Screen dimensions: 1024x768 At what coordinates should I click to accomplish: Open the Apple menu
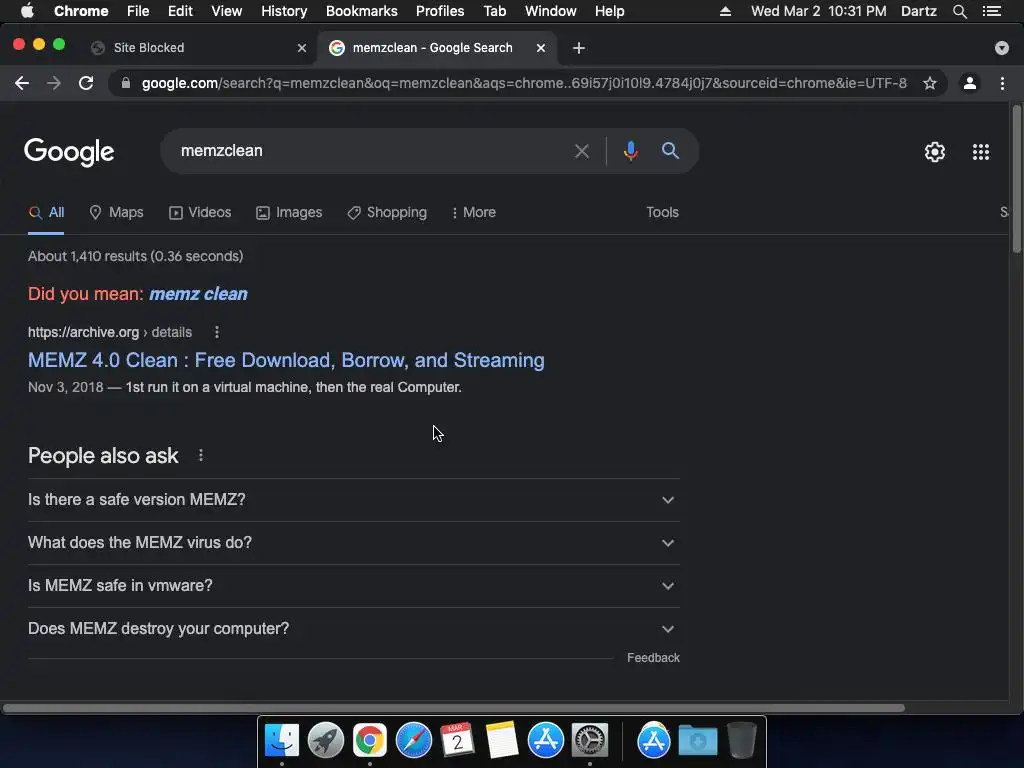[x=27, y=11]
